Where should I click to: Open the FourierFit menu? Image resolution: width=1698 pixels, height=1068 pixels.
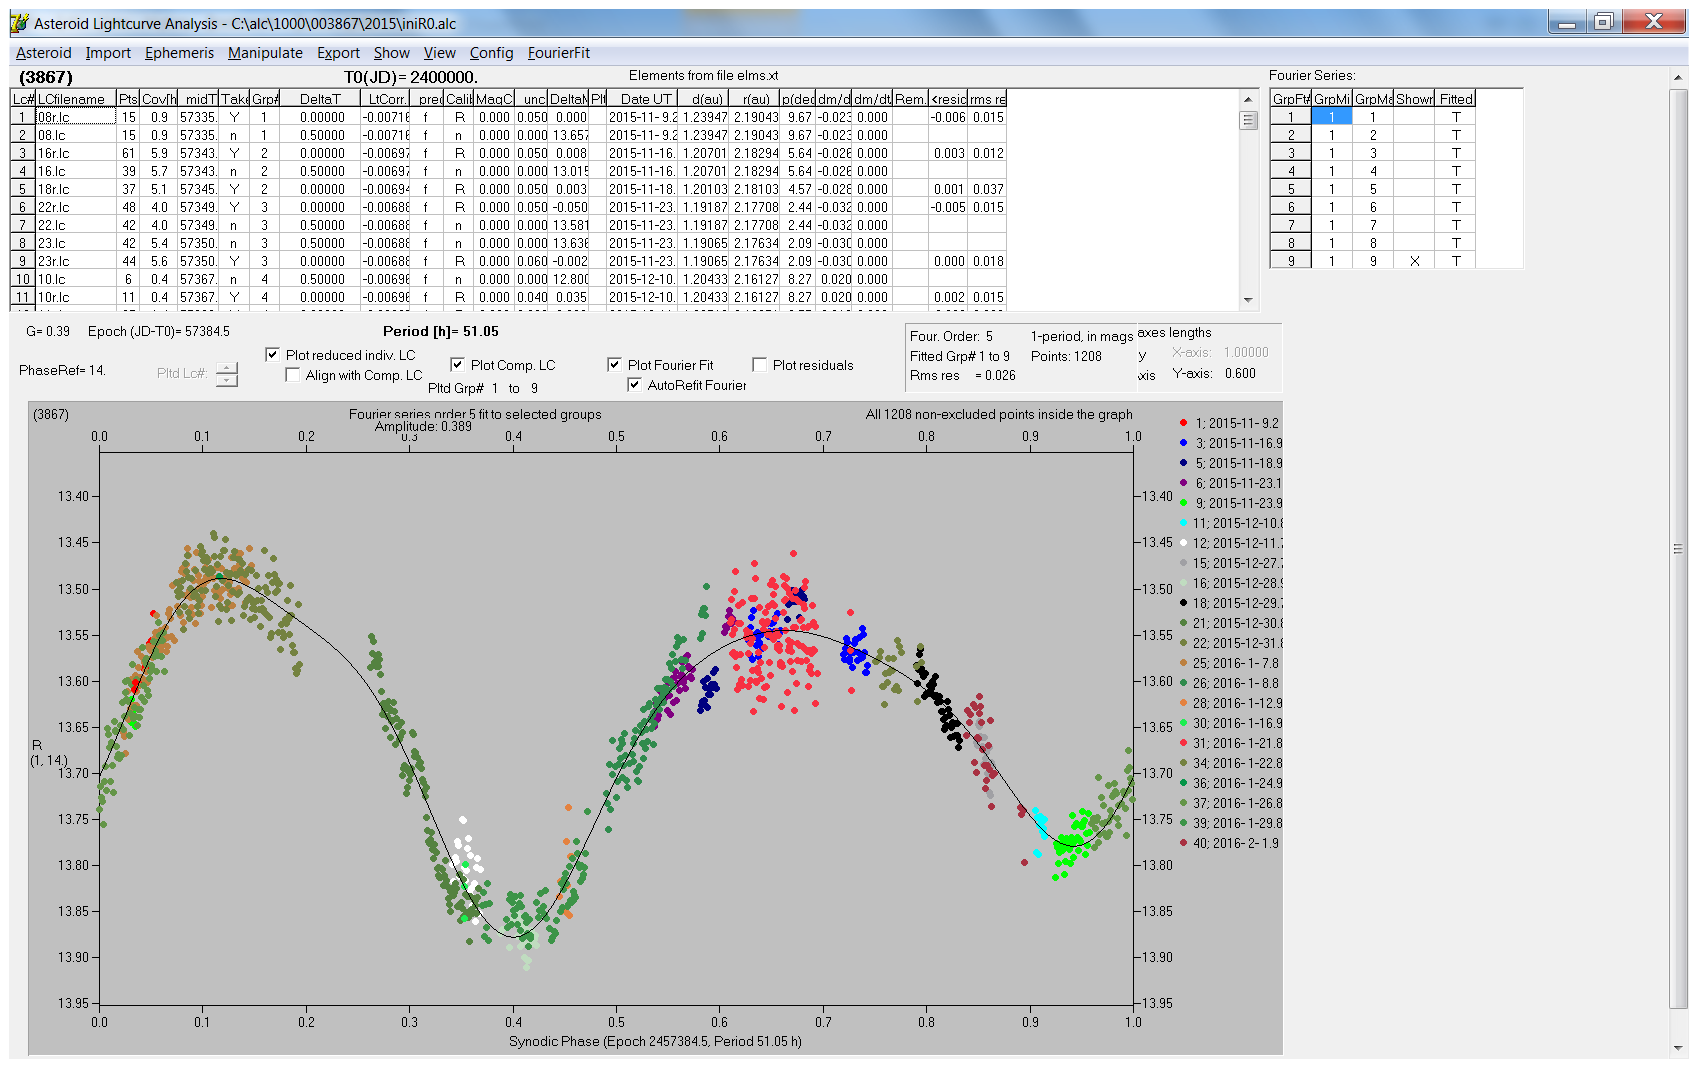[559, 53]
